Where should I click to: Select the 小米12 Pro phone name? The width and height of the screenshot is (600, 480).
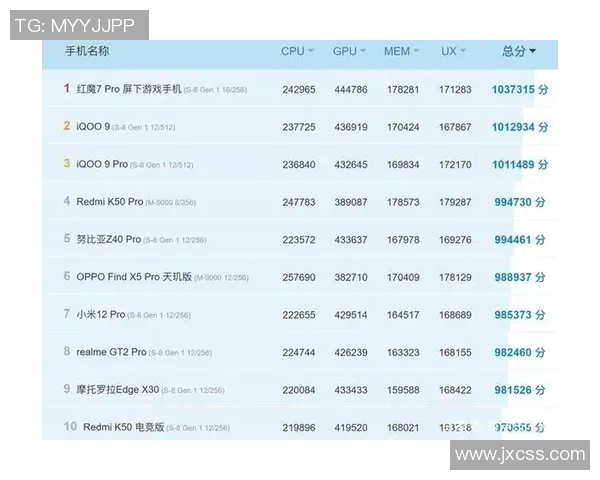coord(101,315)
